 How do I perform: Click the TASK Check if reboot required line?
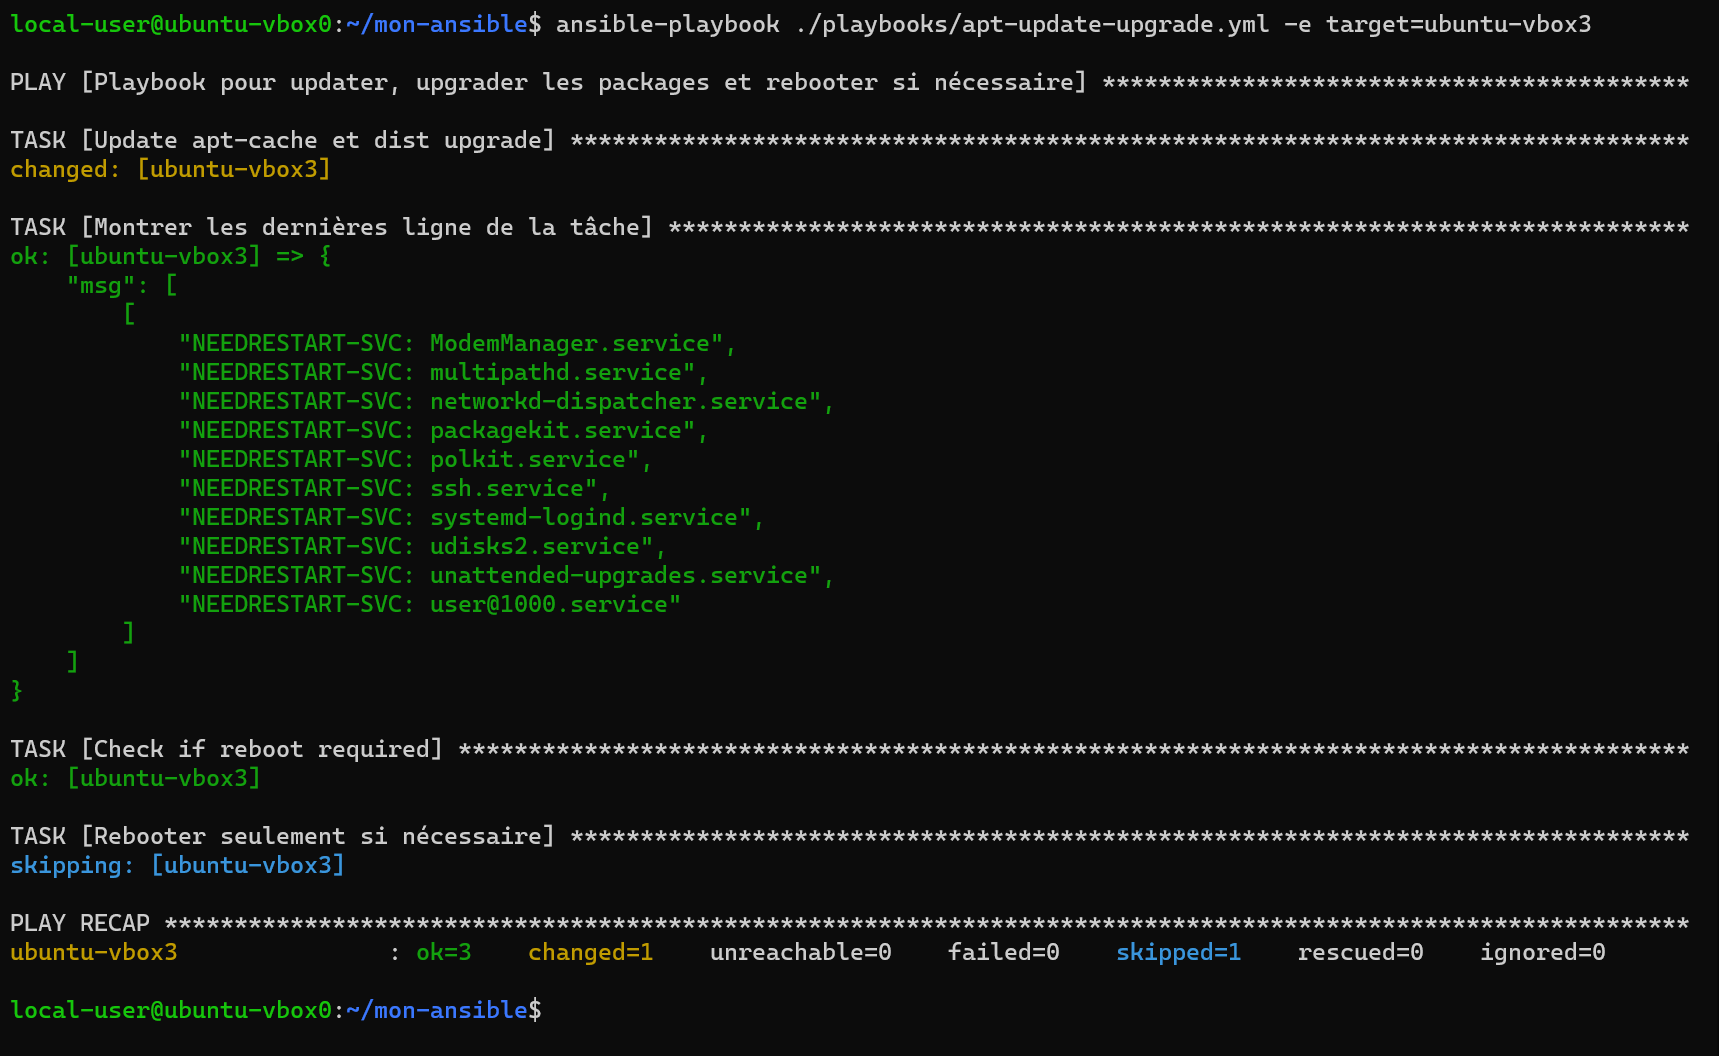pos(849,749)
